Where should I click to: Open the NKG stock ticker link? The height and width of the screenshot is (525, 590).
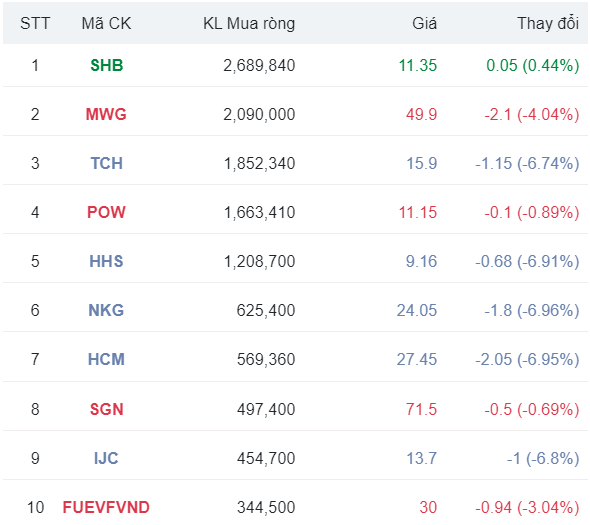(106, 310)
